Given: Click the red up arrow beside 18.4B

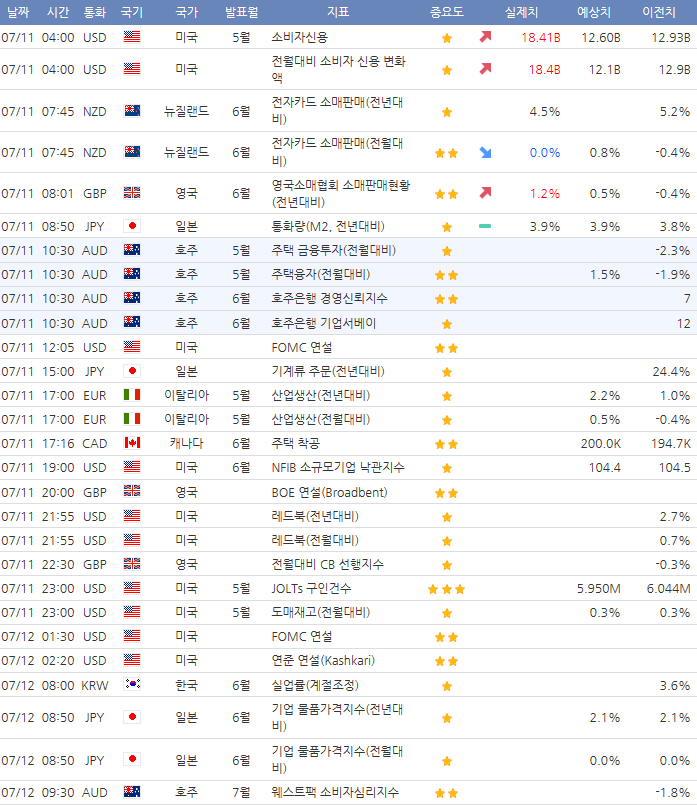Looking at the screenshot, I should click(x=485, y=69).
